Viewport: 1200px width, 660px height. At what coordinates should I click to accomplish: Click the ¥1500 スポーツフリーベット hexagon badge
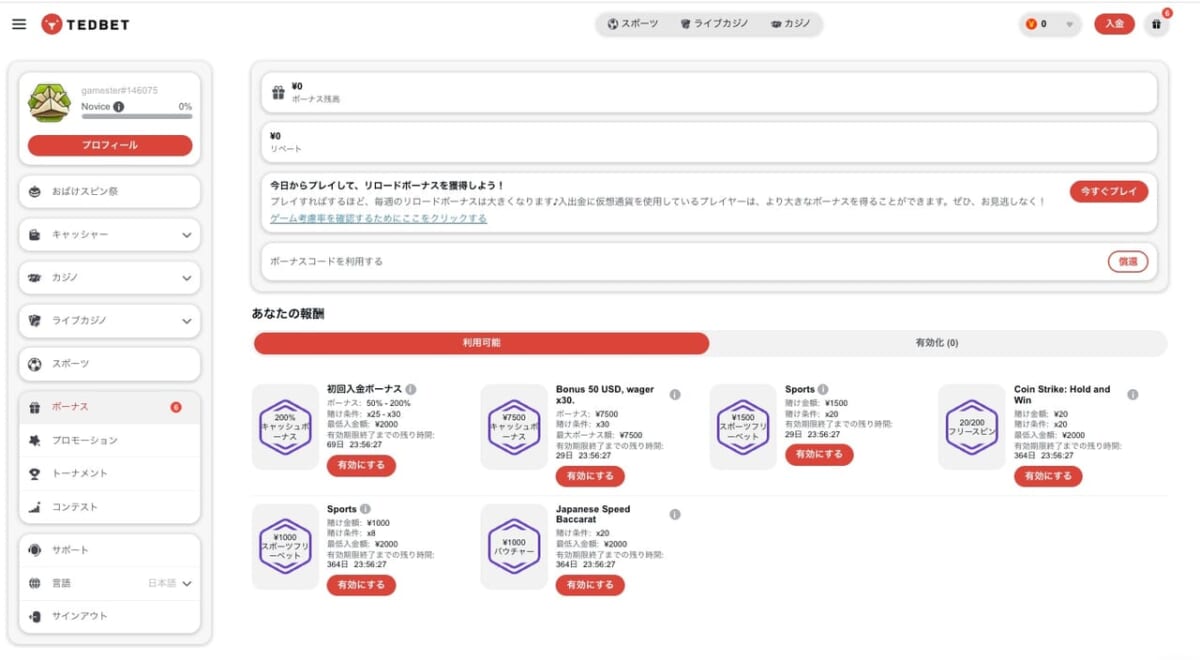click(743, 427)
